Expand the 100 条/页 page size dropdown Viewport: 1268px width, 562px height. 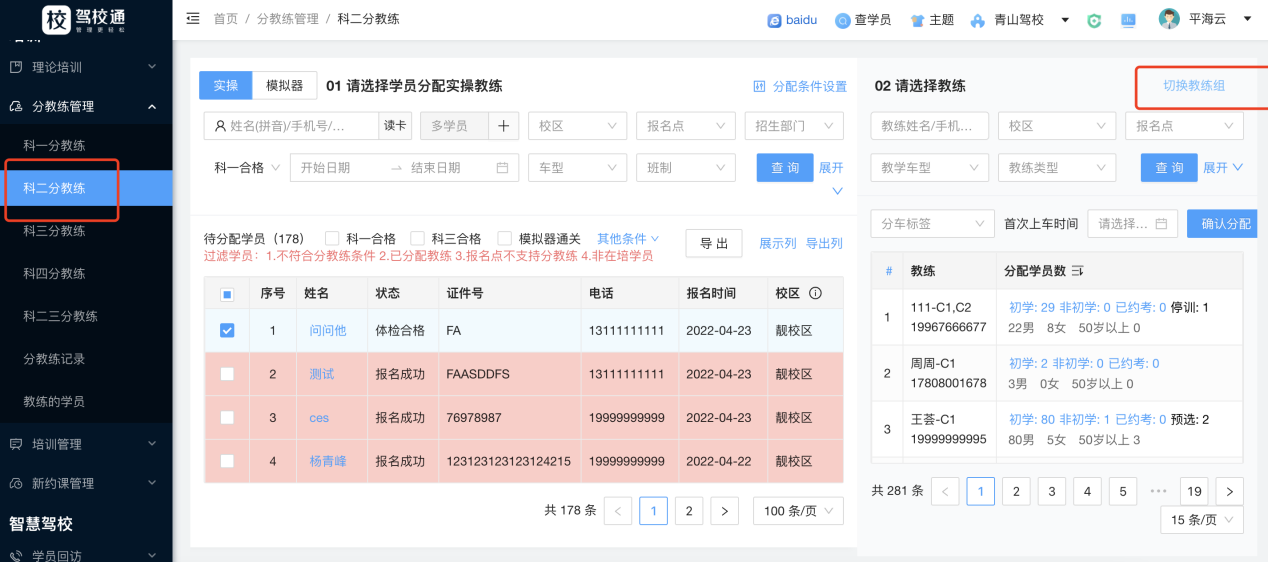(x=797, y=511)
